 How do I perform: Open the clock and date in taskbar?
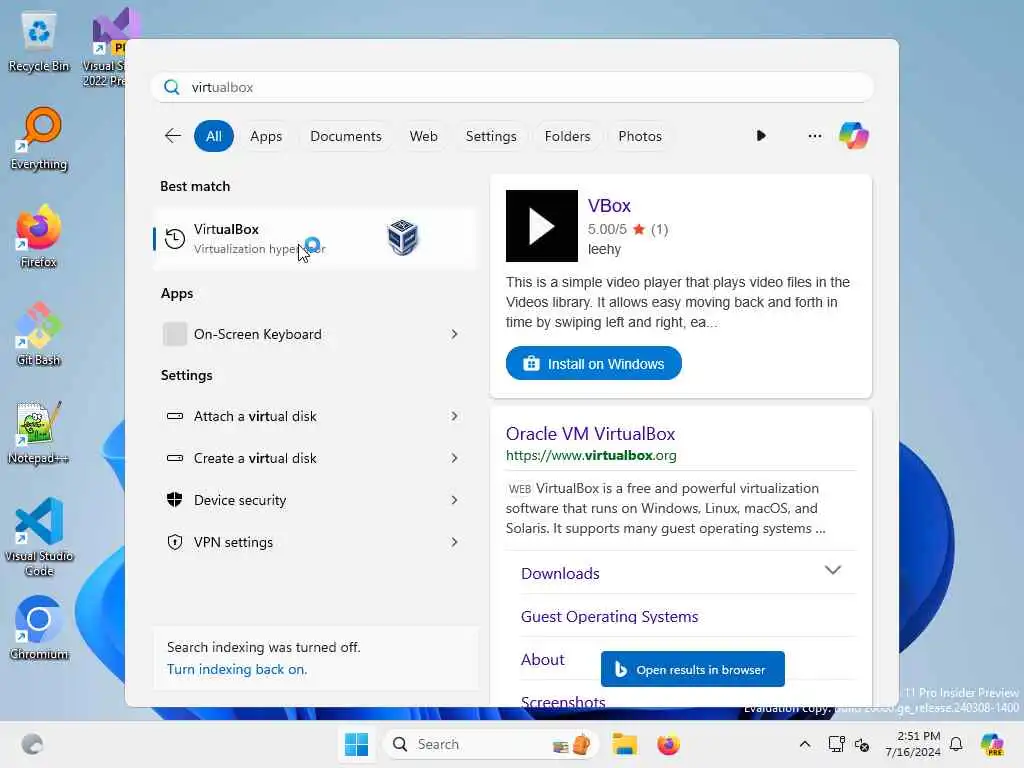click(x=913, y=744)
